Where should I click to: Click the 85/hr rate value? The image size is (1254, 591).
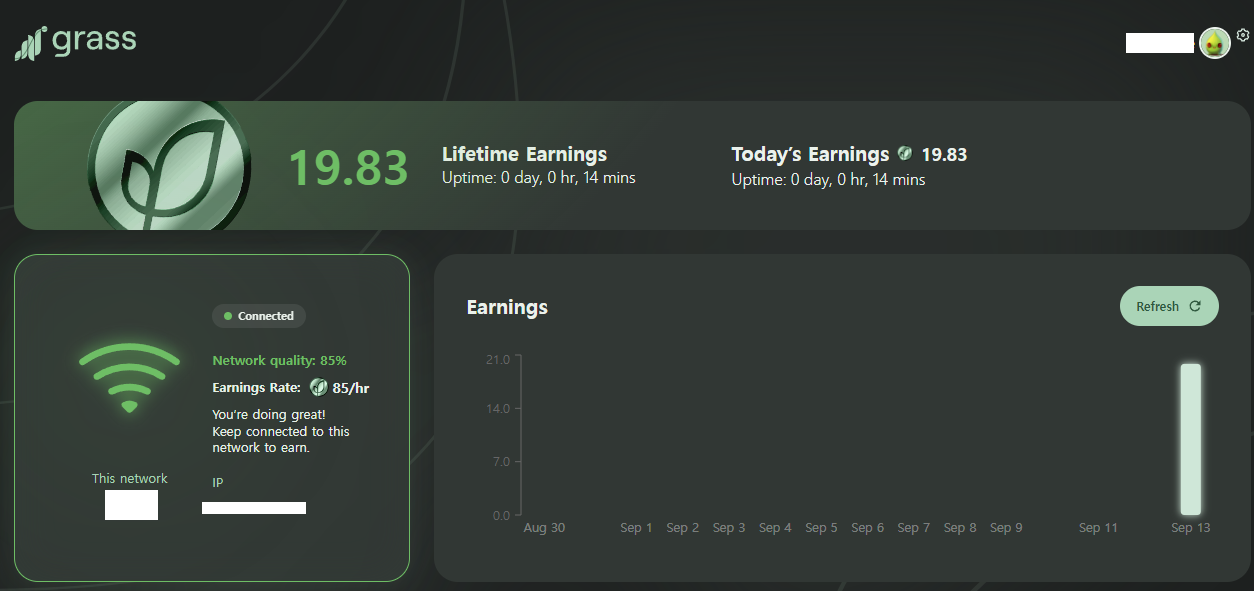point(351,388)
